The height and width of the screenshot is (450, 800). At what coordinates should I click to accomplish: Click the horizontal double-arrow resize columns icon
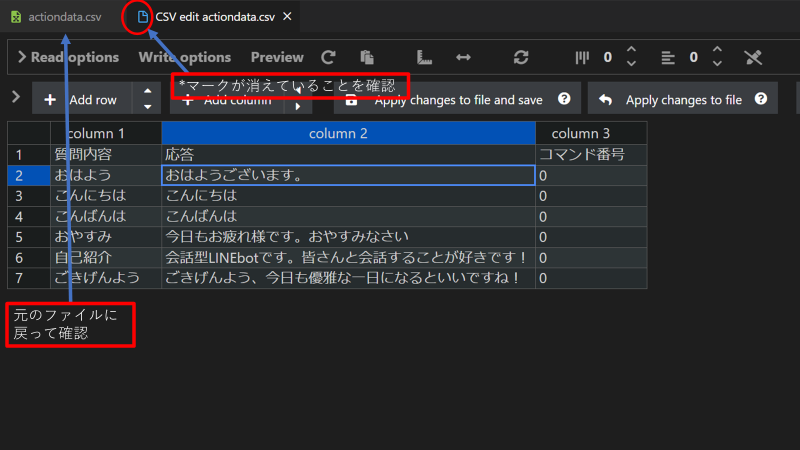(x=463, y=57)
